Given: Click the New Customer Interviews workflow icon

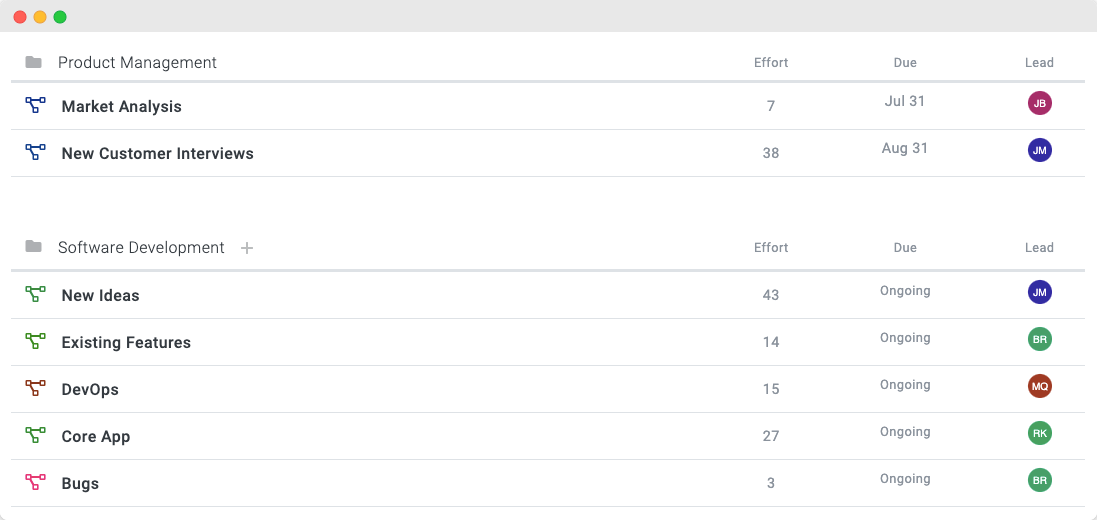Looking at the screenshot, I should 35,152.
